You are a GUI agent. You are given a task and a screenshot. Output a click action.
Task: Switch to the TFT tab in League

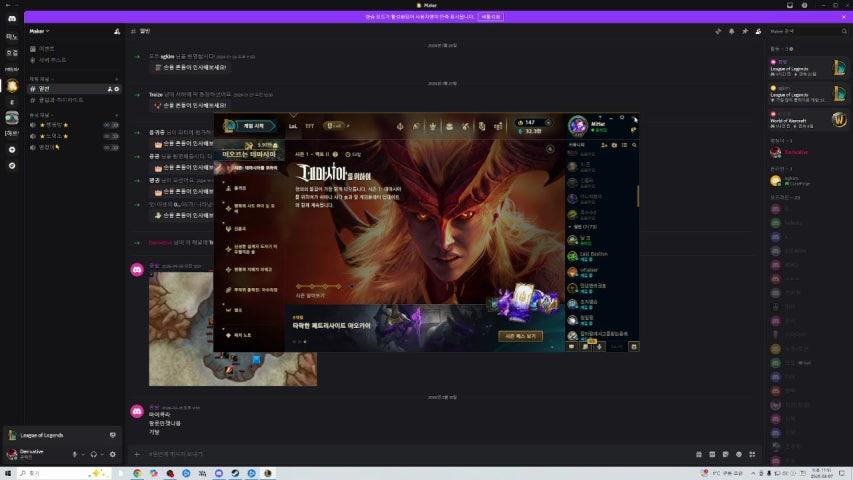click(x=309, y=126)
